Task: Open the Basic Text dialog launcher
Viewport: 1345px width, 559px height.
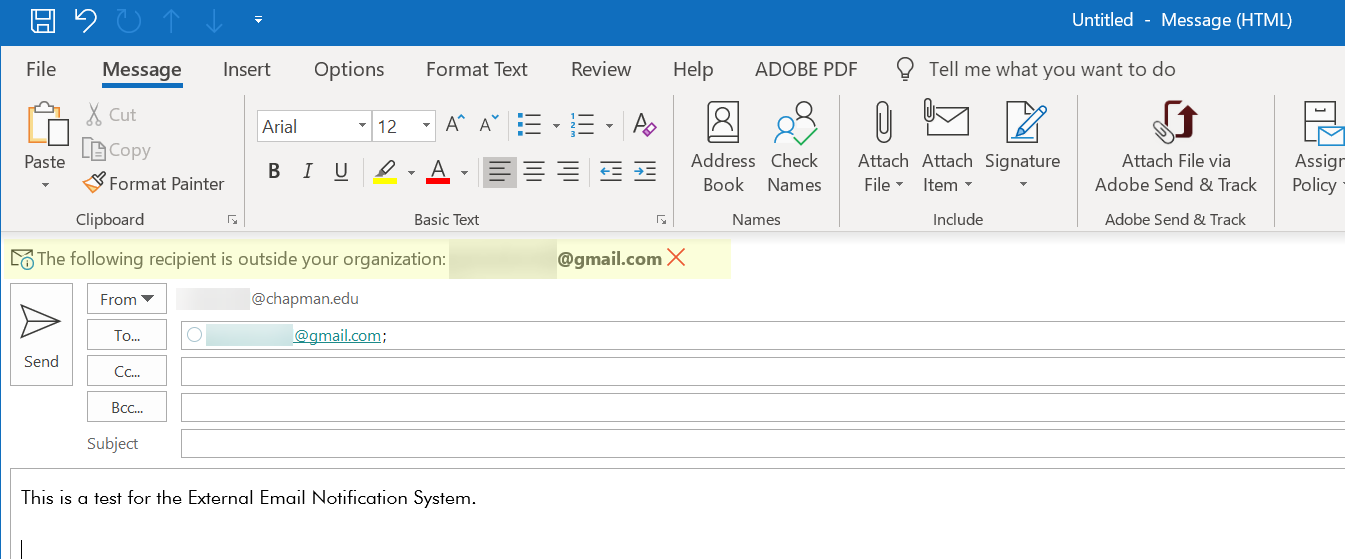Action: [661, 219]
